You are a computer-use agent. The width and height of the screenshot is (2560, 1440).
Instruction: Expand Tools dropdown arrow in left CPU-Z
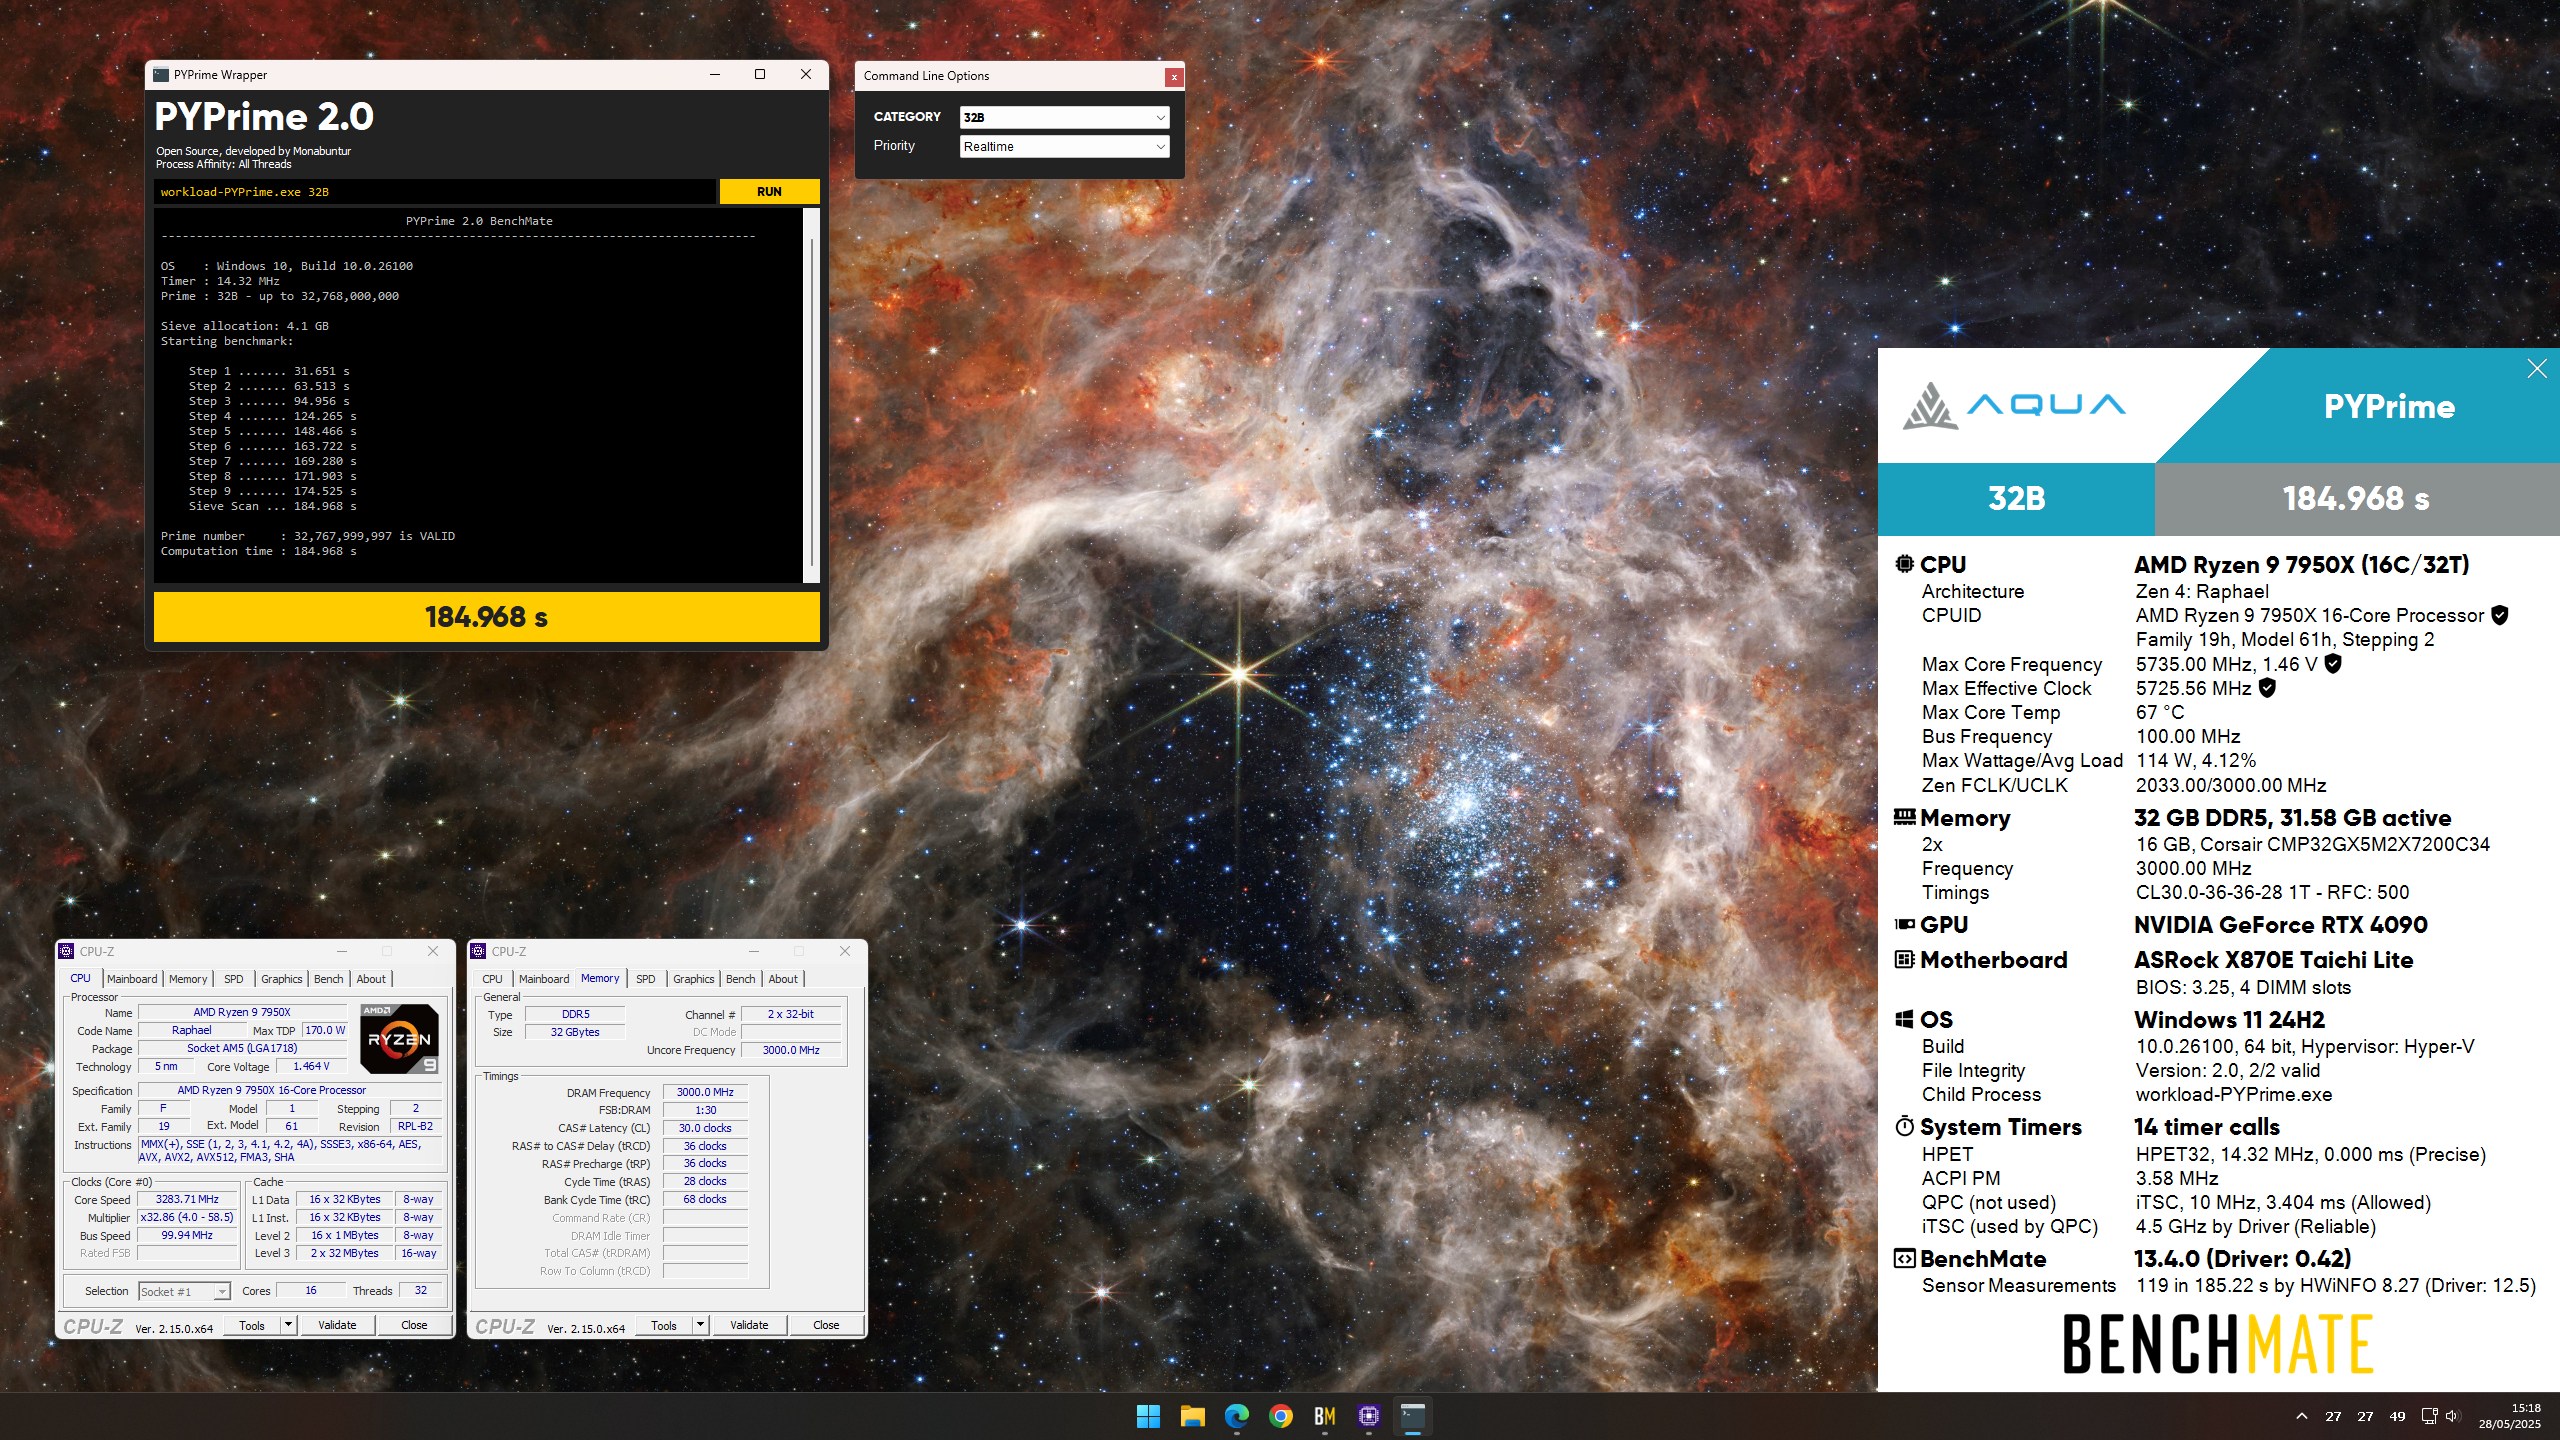pos(288,1325)
